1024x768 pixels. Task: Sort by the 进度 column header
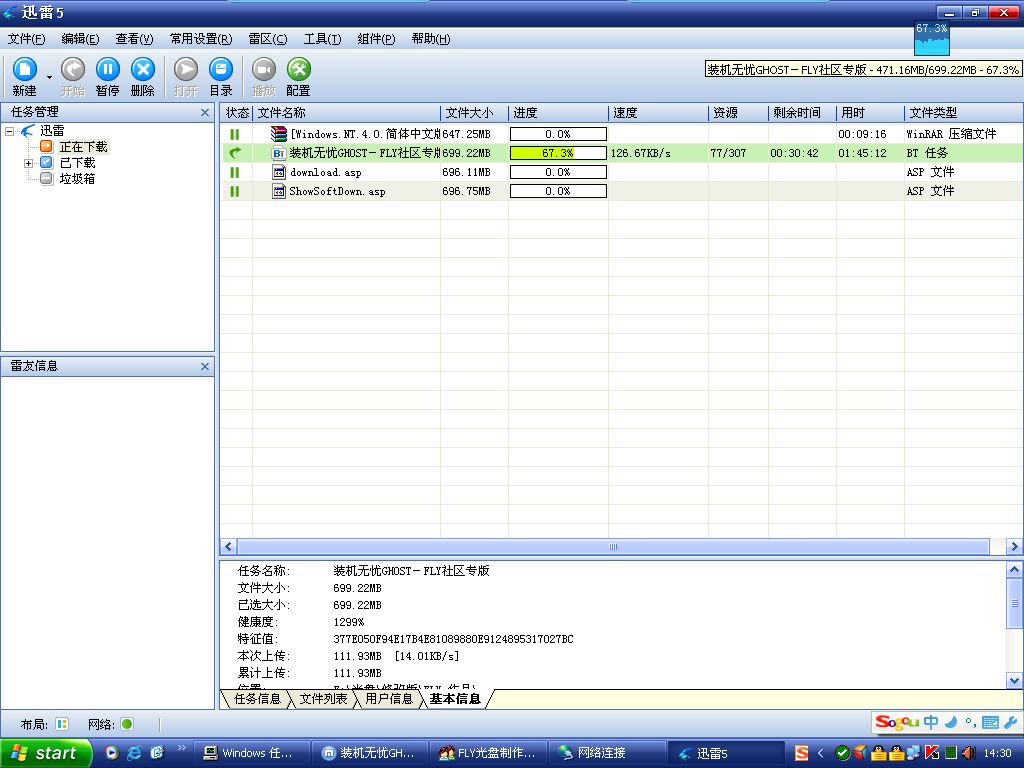558,113
